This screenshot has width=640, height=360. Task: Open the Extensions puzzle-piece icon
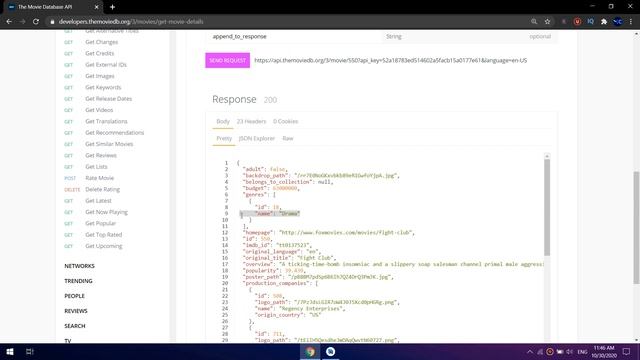coord(604,22)
